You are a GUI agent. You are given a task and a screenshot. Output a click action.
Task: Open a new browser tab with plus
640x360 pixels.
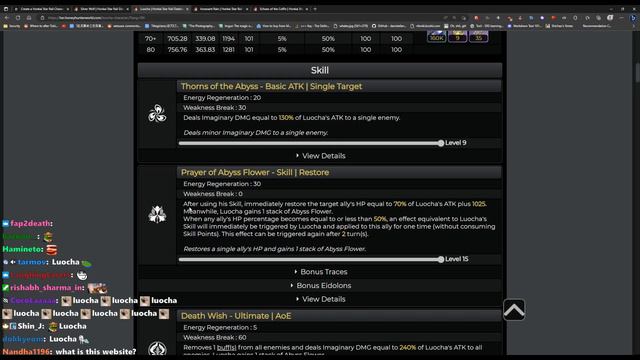(x=315, y=9)
